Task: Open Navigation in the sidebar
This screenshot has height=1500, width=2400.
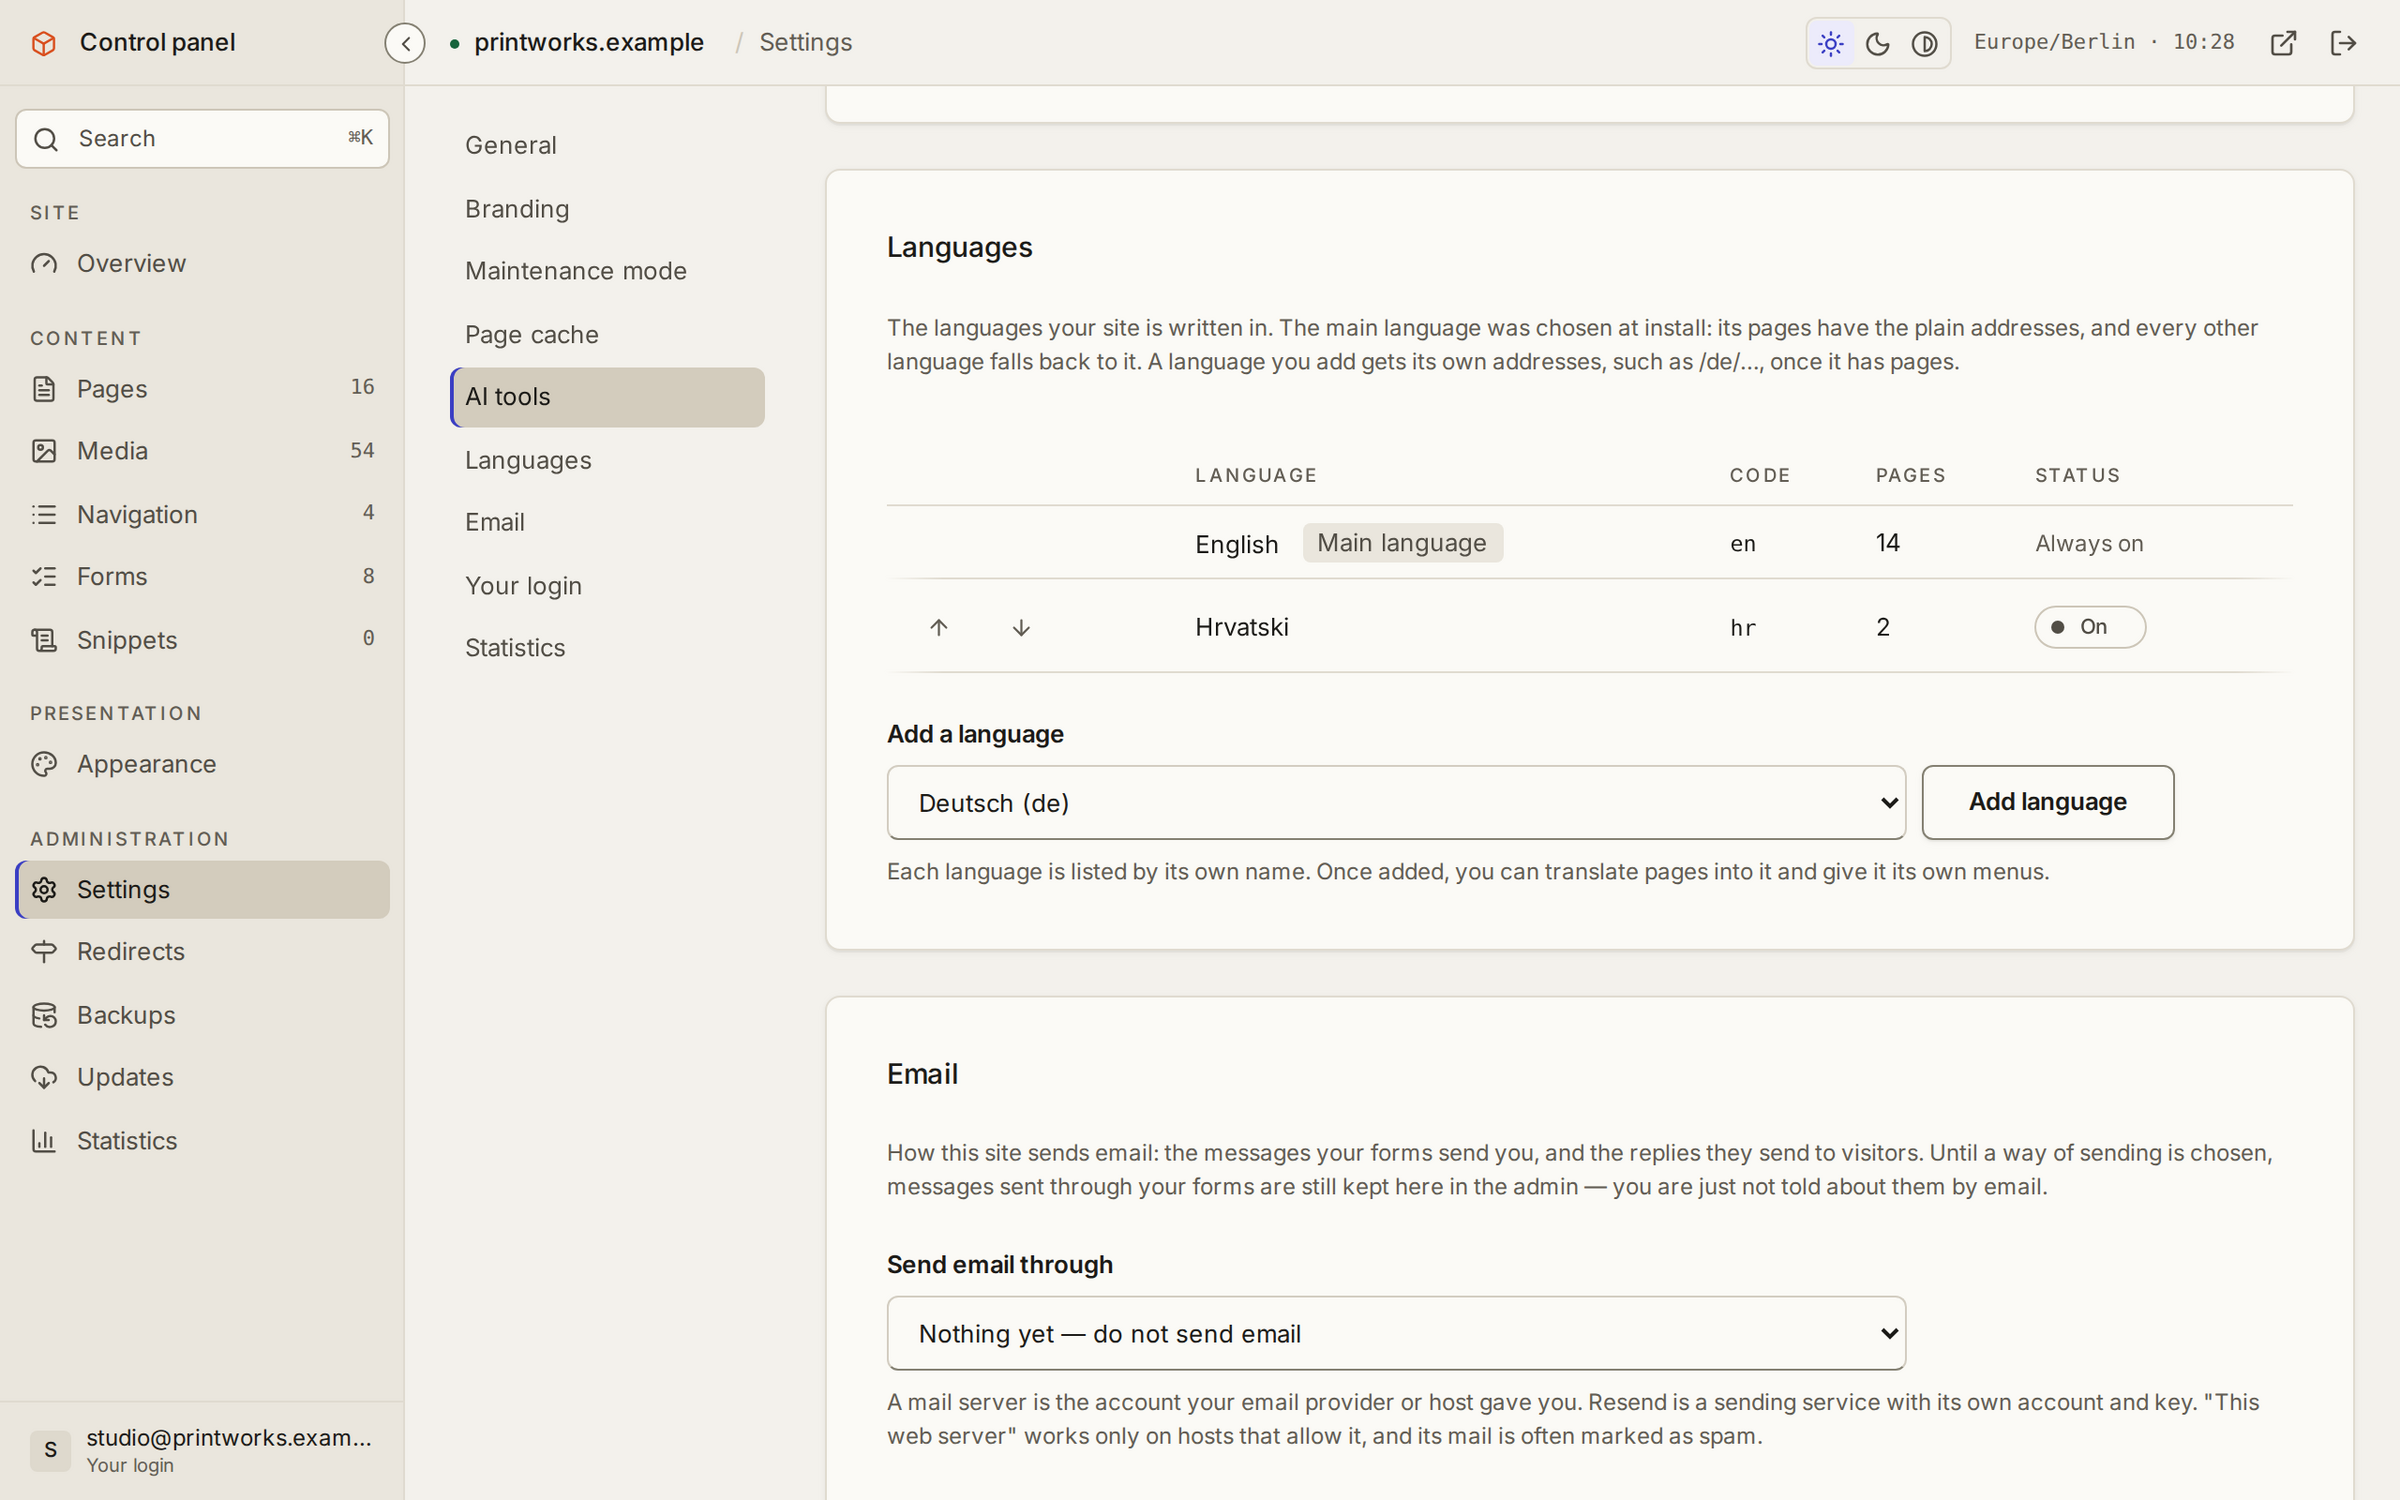Action: 202,514
